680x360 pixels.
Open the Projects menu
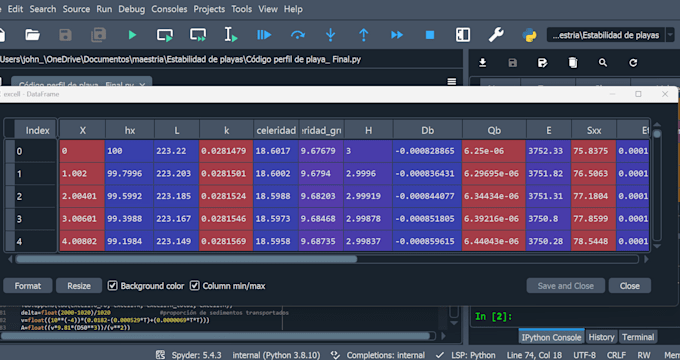click(209, 9)
